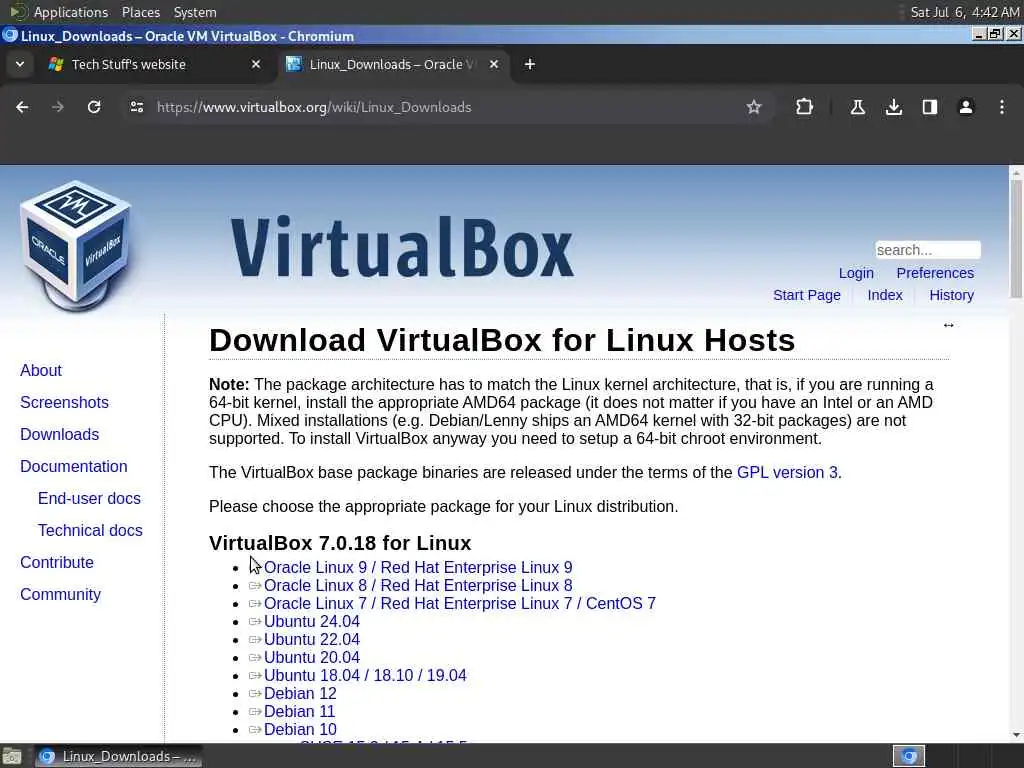1024x768 pixels.
Task: Download the Ubuntu 22.04 package
Action: (312, 639)
